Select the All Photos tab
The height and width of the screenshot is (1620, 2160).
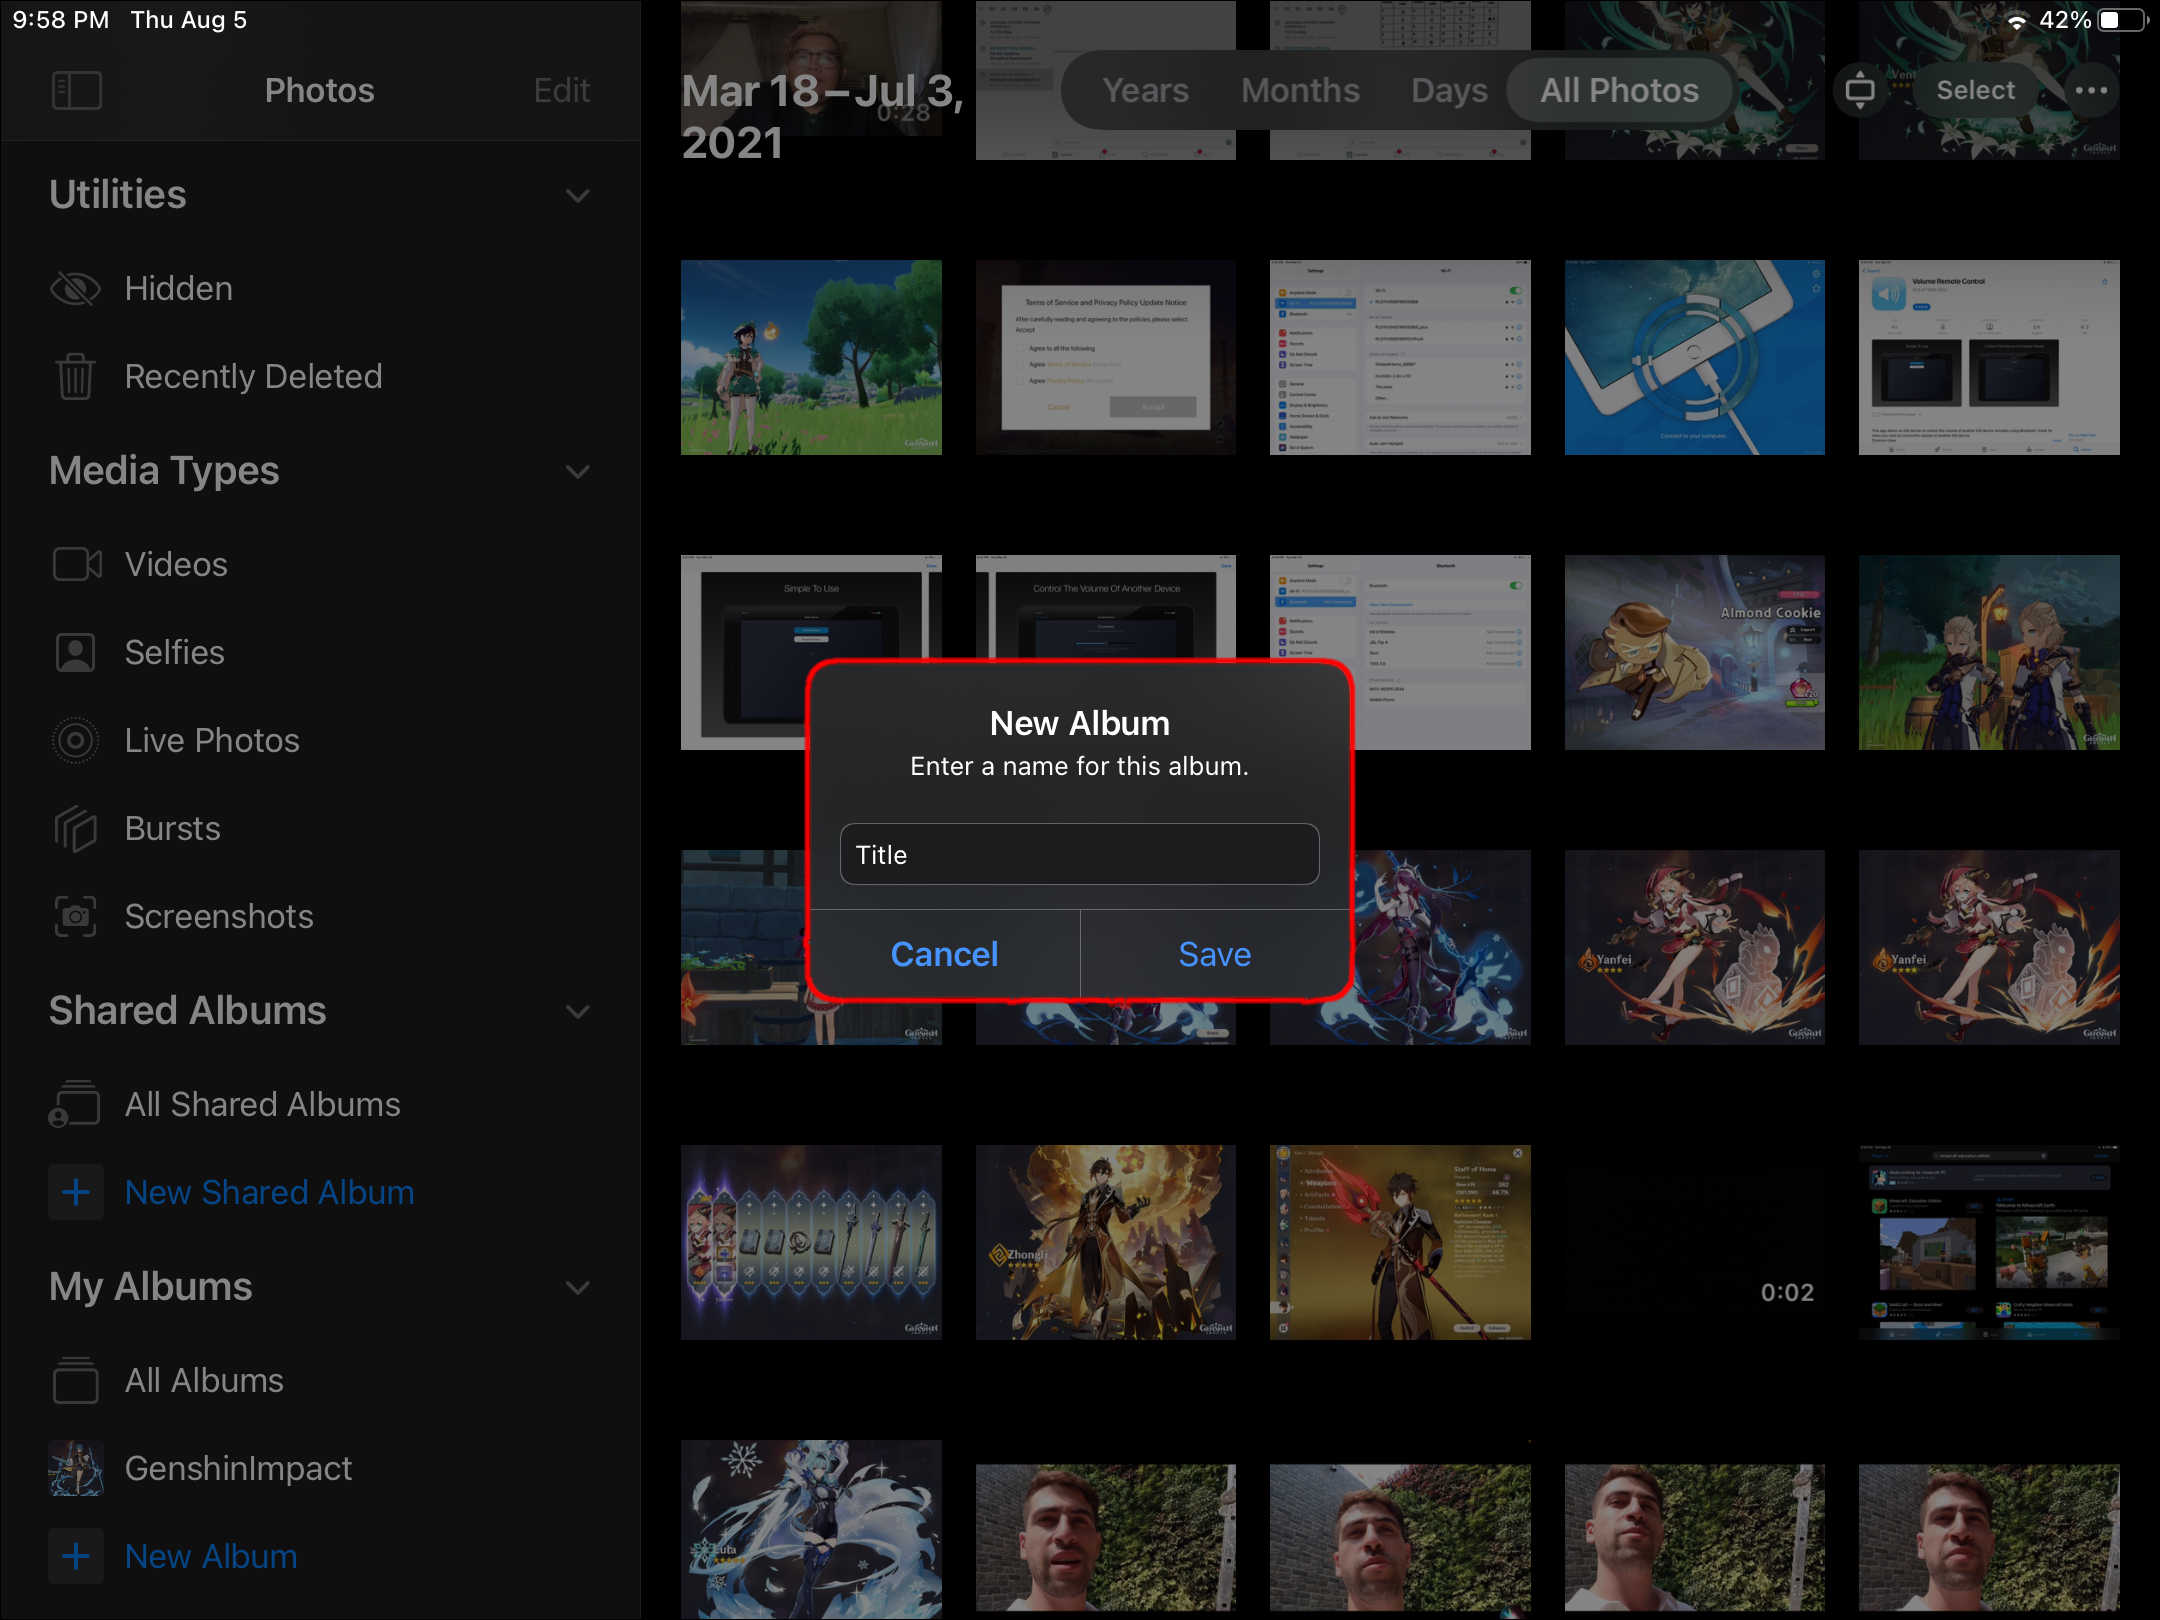tap(1619, 91)
